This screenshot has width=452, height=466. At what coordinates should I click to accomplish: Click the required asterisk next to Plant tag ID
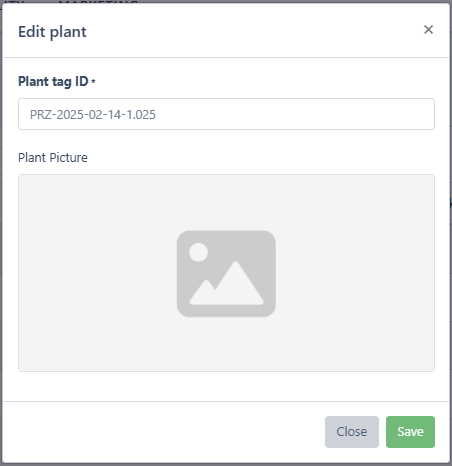[93, 81]
